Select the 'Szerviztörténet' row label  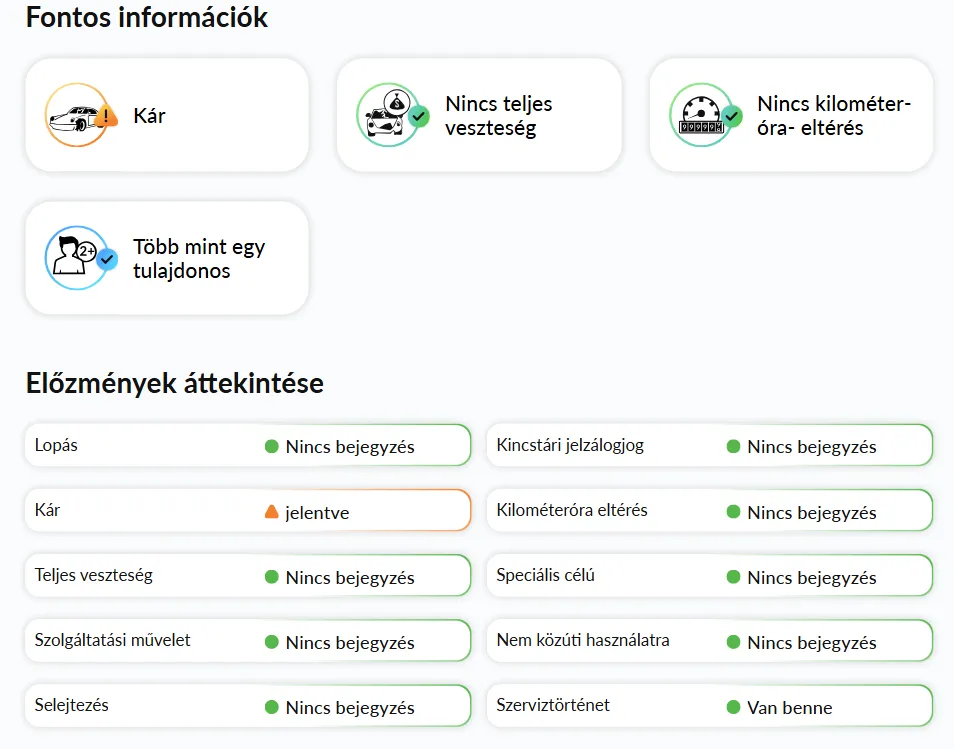(x=553, y=705)
